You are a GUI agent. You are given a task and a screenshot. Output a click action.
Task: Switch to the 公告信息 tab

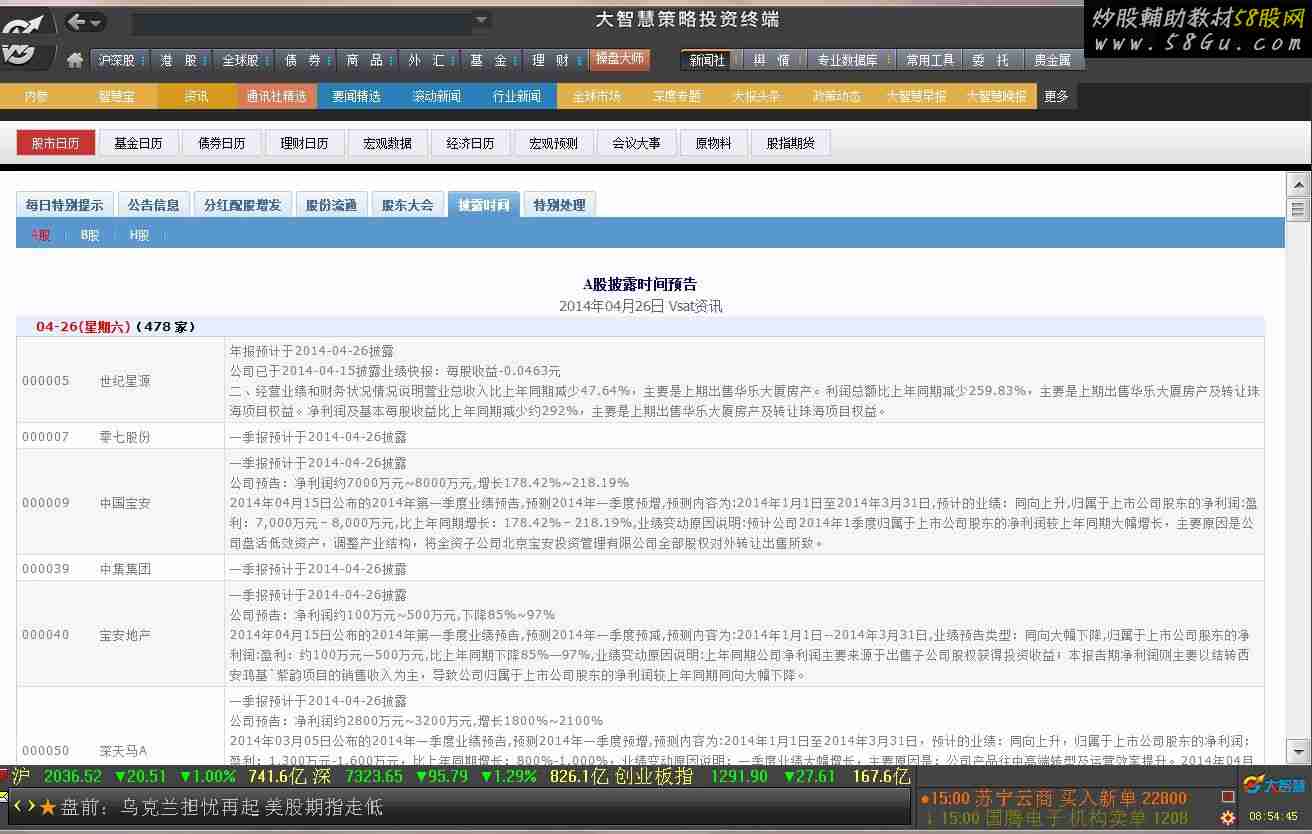tap(153, 205)
